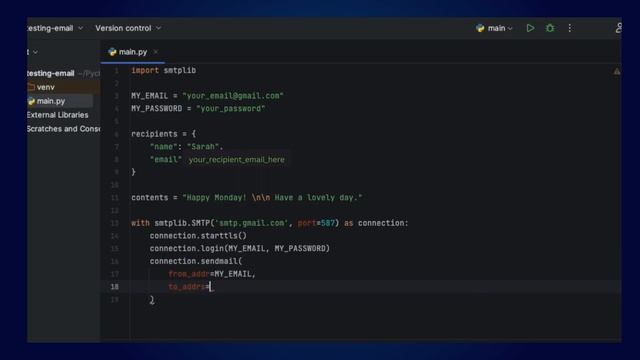Click the contents string 'Happy Monday!'
Viewport: 640px width, 360px height.
[272, 198]
